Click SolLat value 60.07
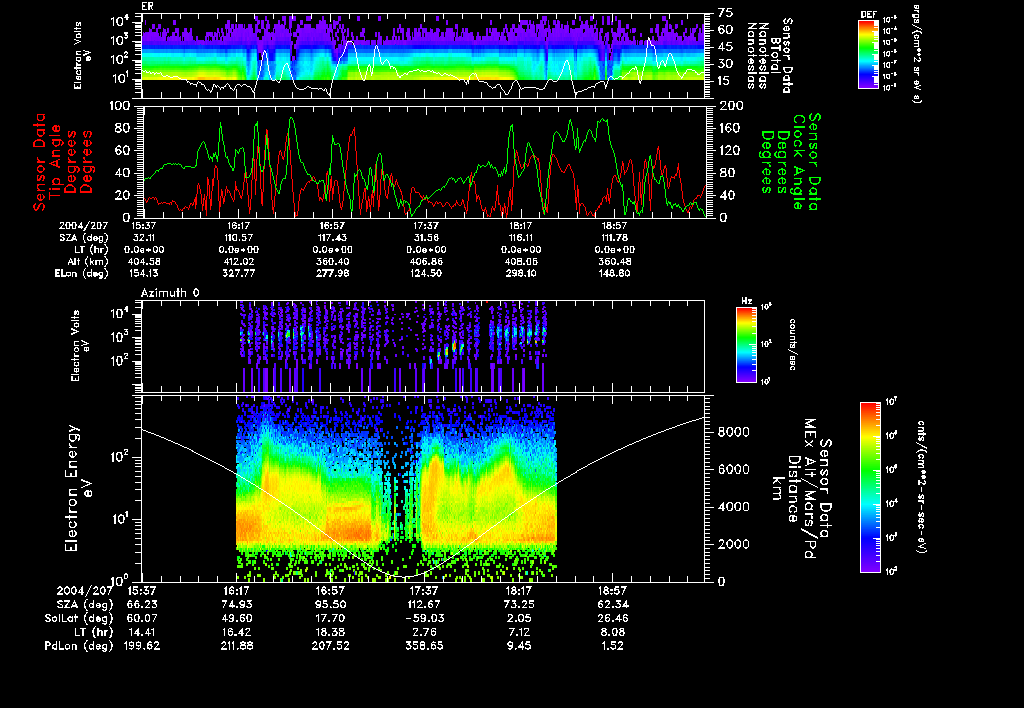 pyautogui.click(x=142, y=618)
